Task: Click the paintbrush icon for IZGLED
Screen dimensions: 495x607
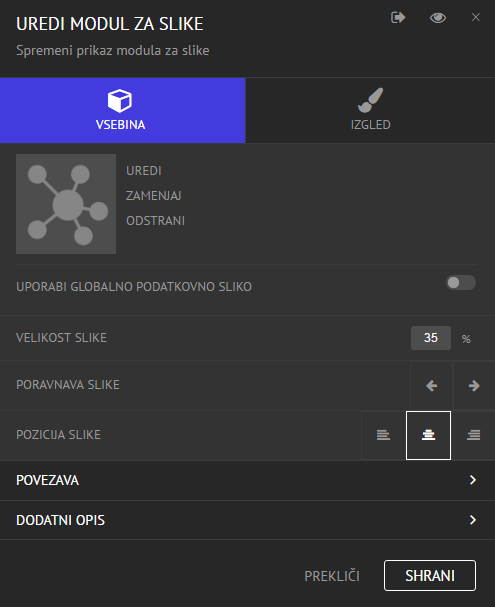Action: click(370, 100)
